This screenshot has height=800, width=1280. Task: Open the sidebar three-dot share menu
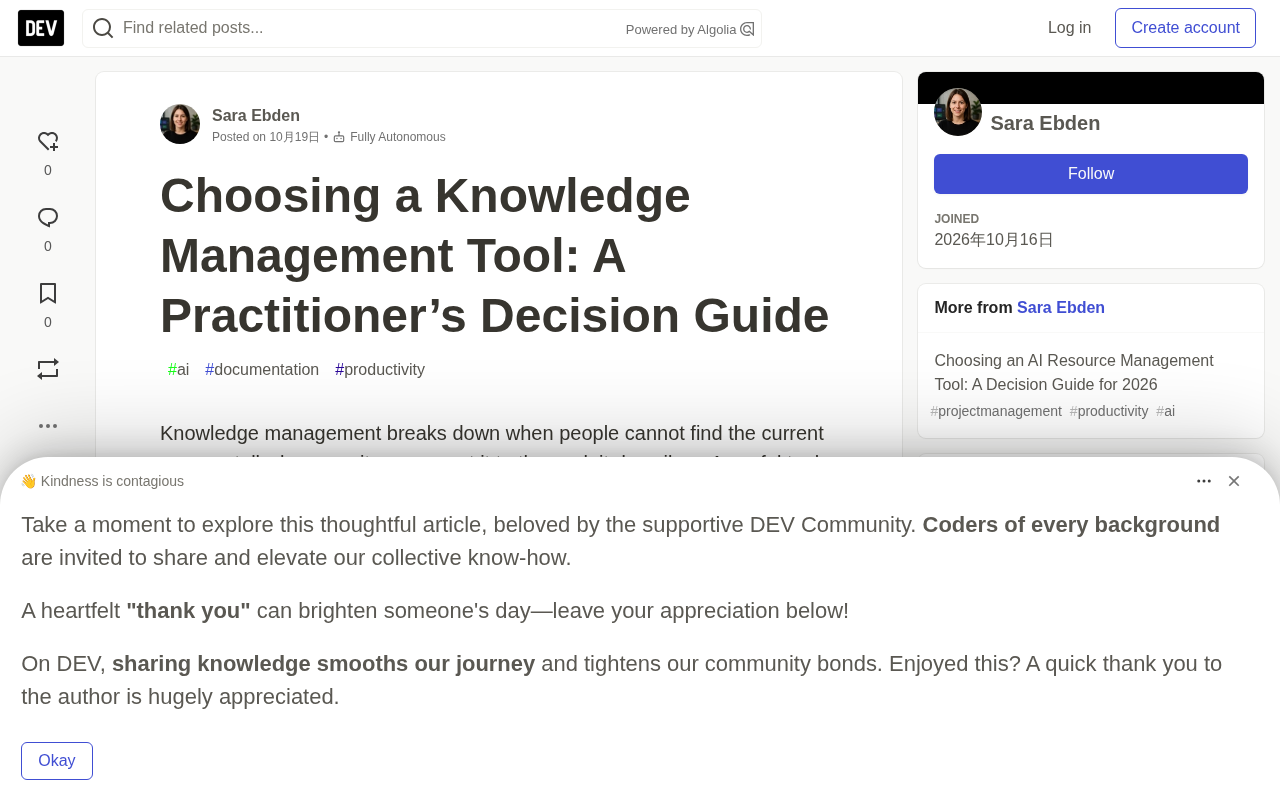coord(48,426)
